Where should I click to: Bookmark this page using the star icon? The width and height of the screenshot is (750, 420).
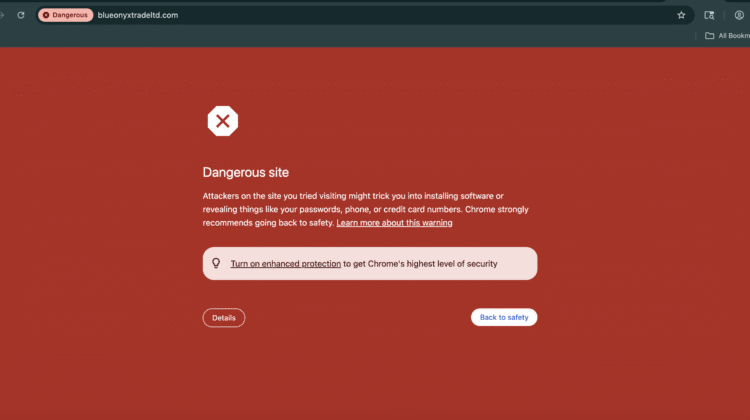point(681,15)
